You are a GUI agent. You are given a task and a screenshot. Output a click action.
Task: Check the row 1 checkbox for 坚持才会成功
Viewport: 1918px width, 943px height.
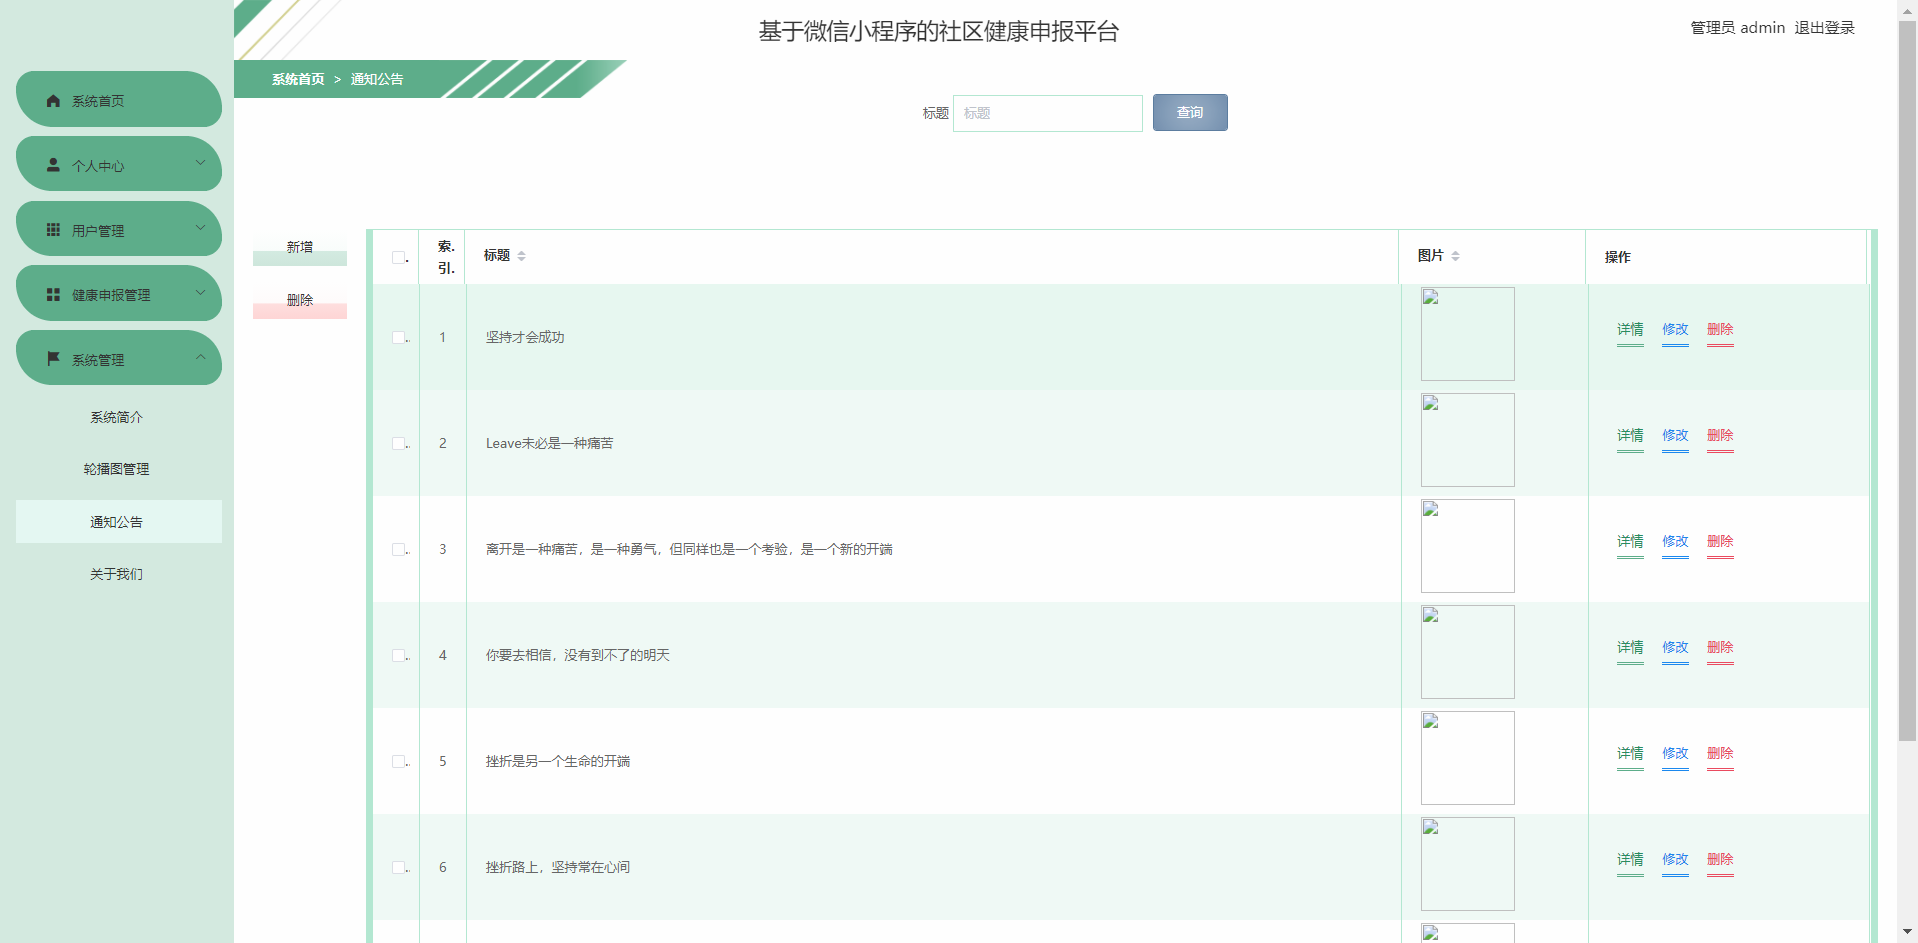tap(399, 337)
